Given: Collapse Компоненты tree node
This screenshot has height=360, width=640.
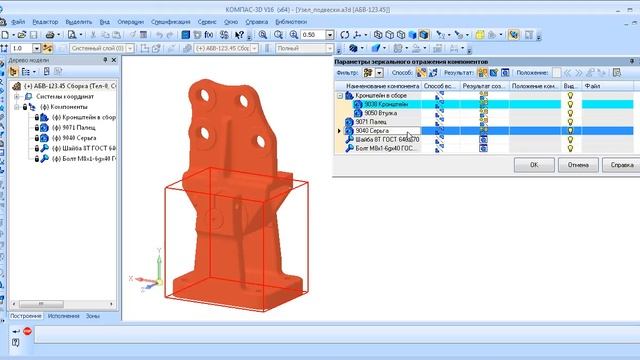Looking at the screenshot, I should (x=17, y=107).
